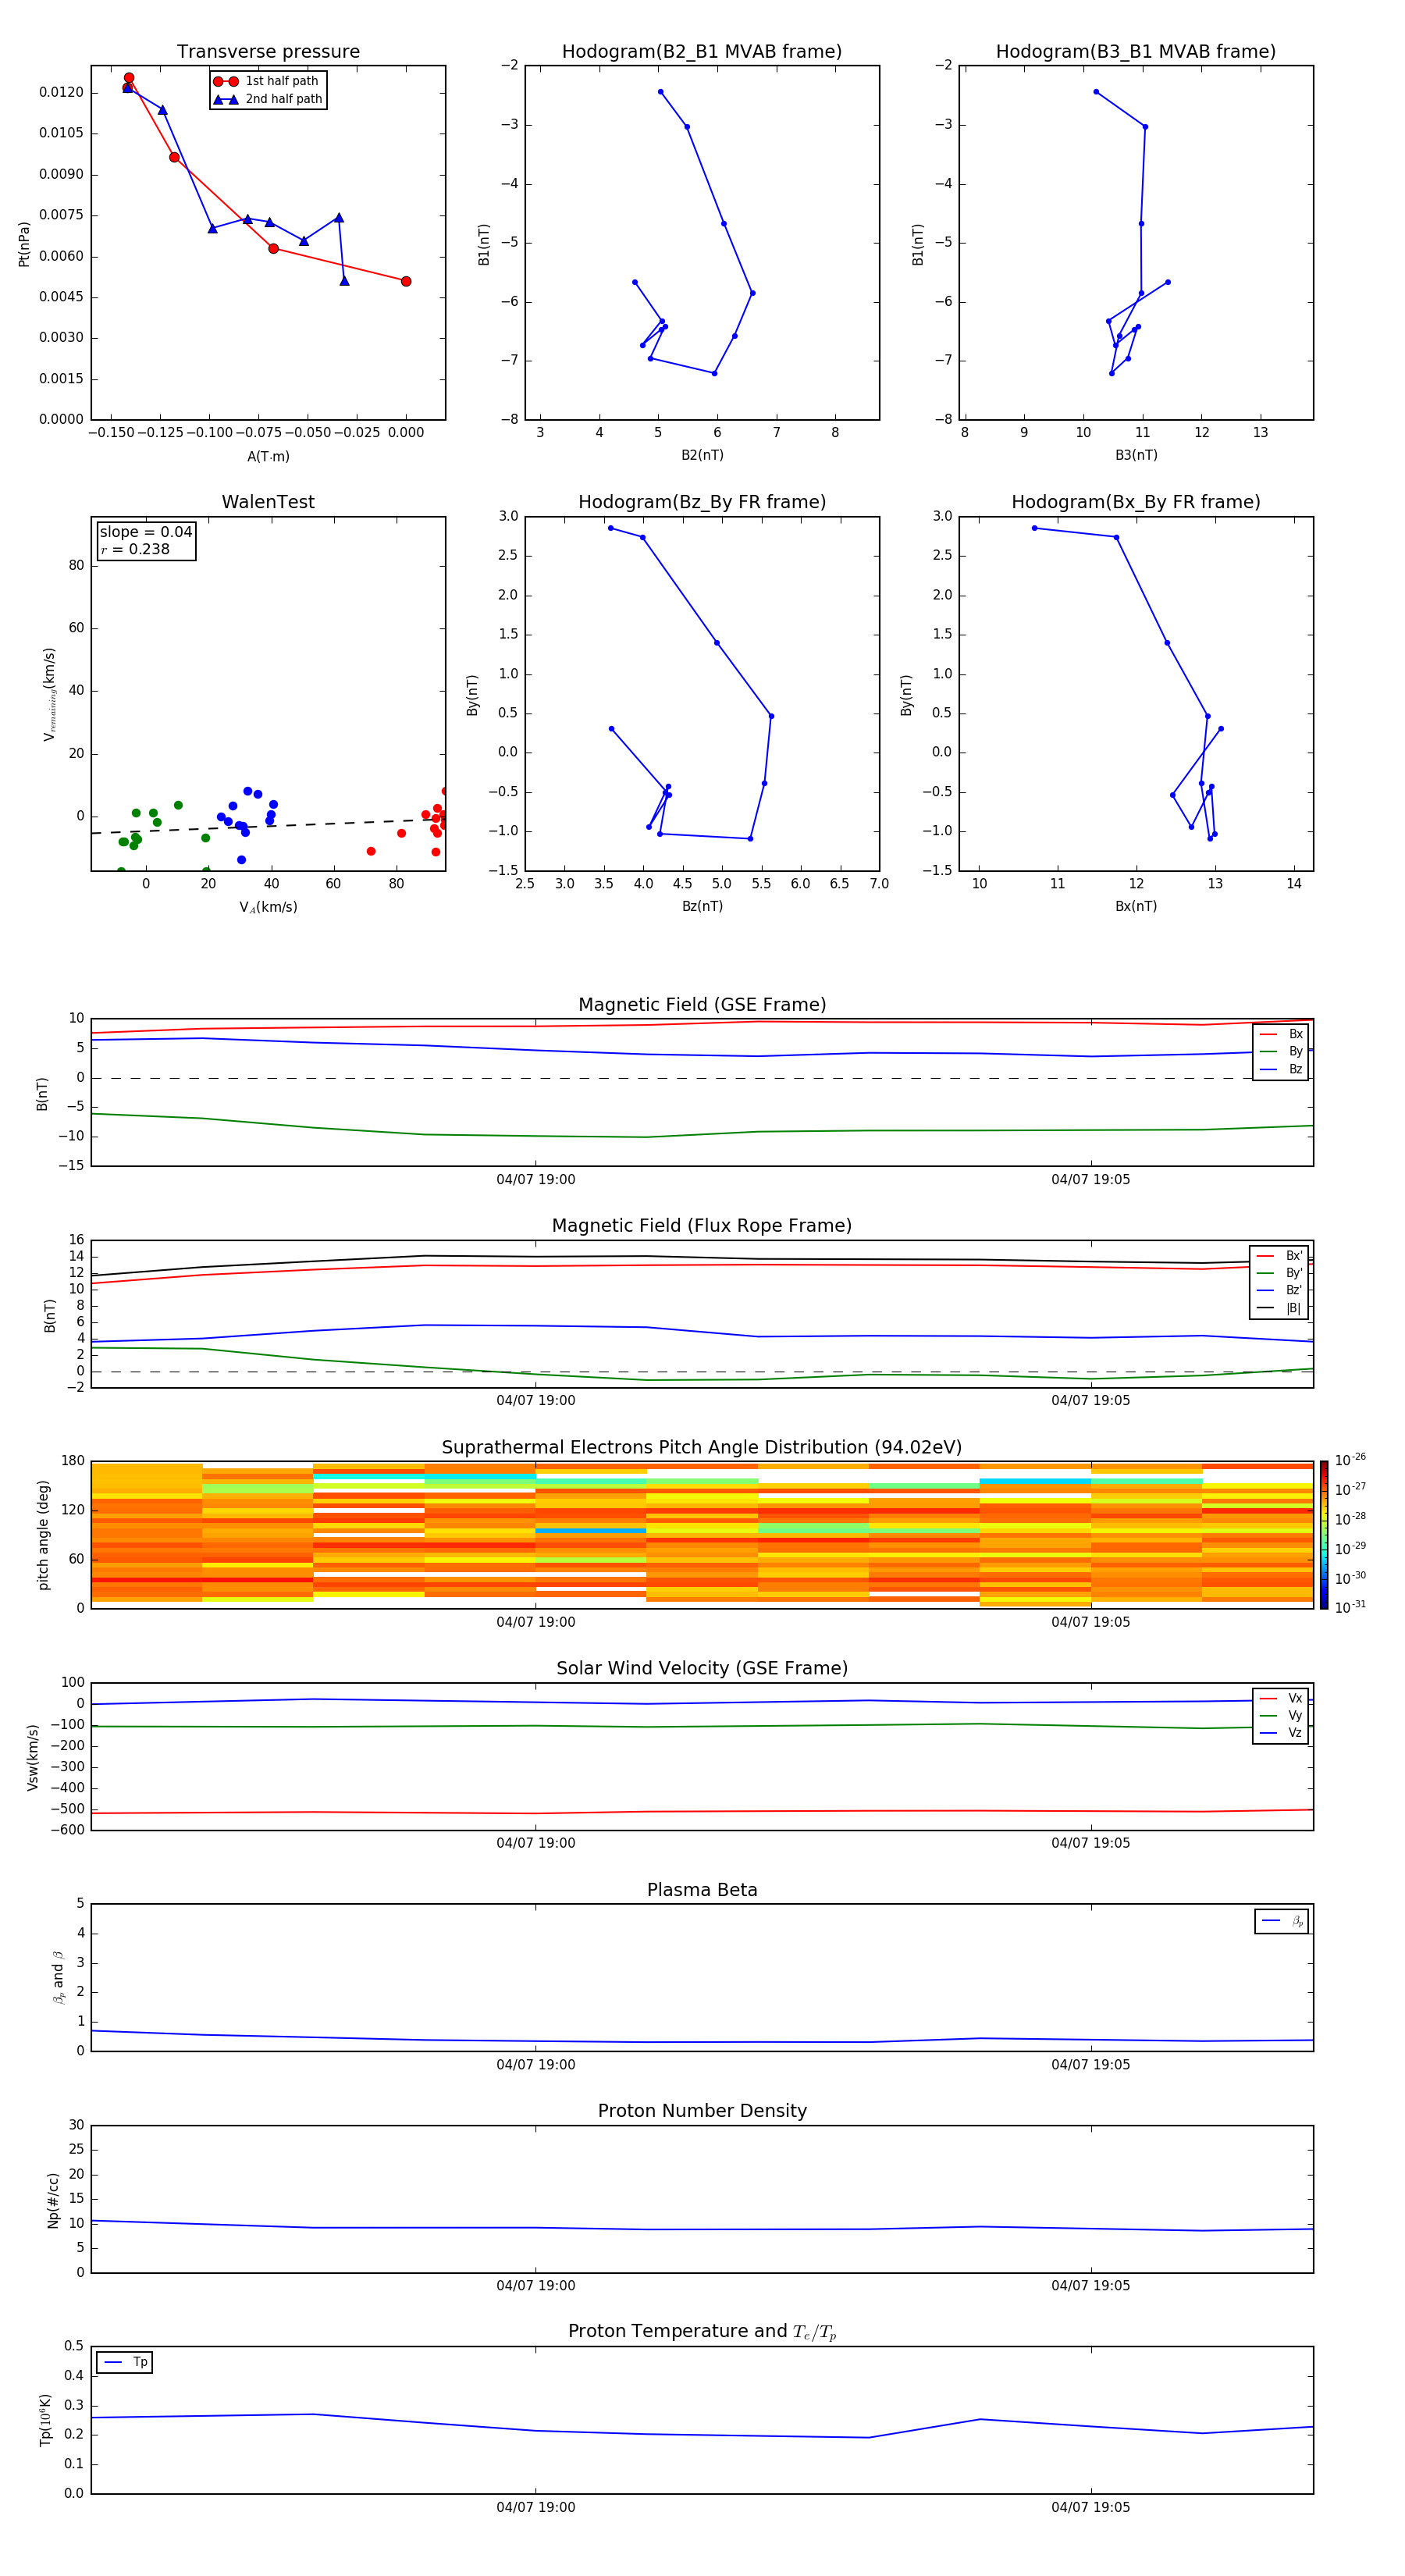Screen dimensions: 1405x2576
Task: Select the 'Hodogram(B2_B1 MVAB frame)' title
Action: [702, 52]
